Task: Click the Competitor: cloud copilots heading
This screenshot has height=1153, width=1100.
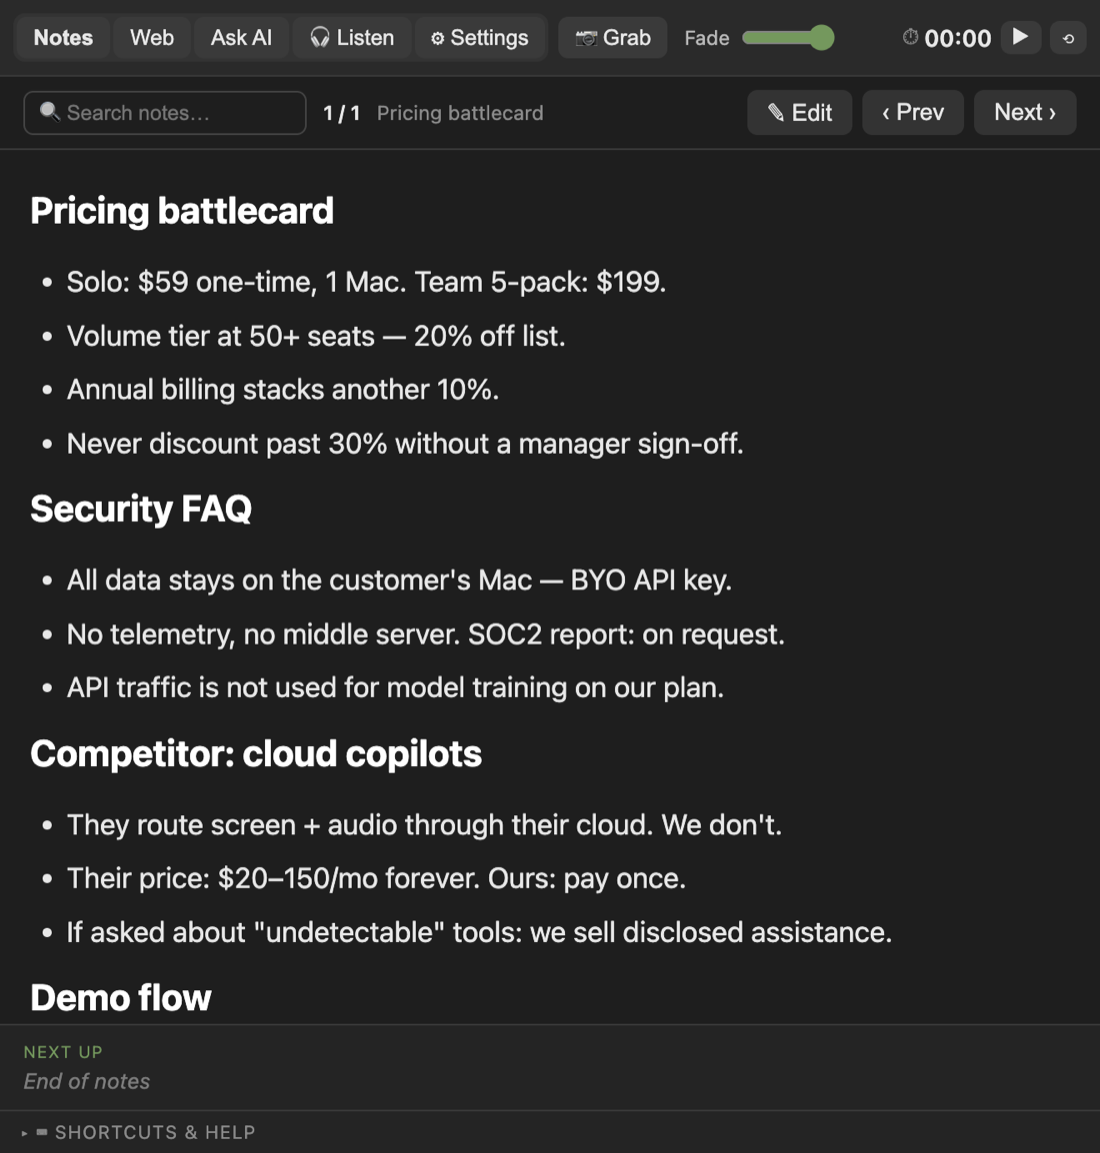Action: click(x=256, y=754)
